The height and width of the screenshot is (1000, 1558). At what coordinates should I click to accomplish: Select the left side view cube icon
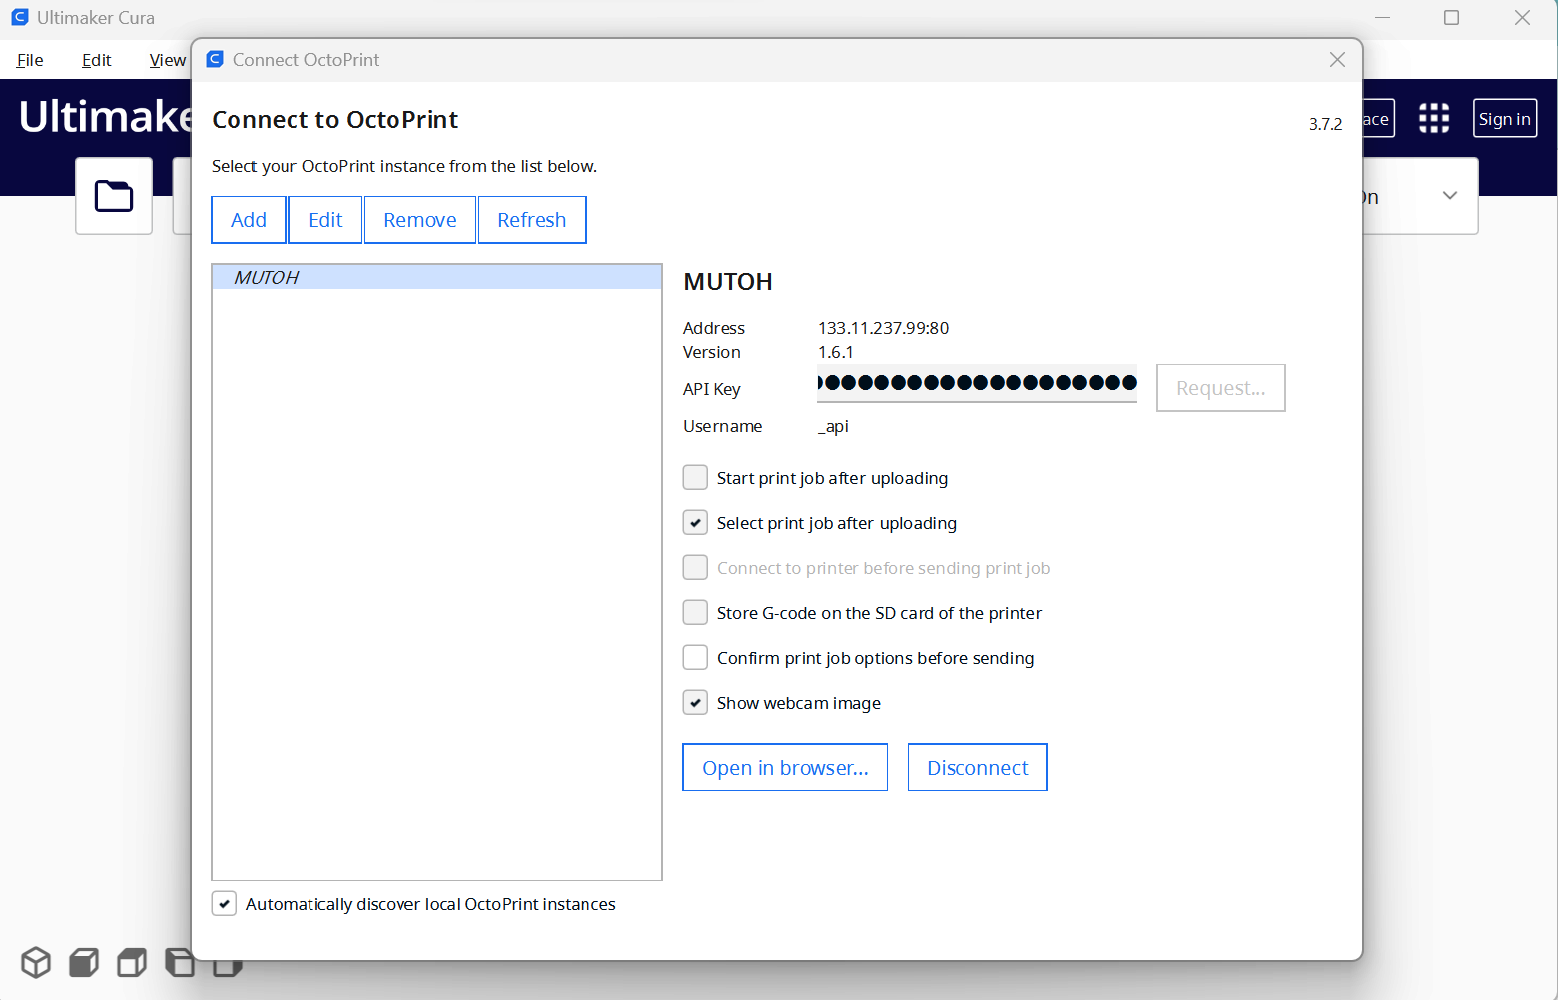tap(180, 962)
